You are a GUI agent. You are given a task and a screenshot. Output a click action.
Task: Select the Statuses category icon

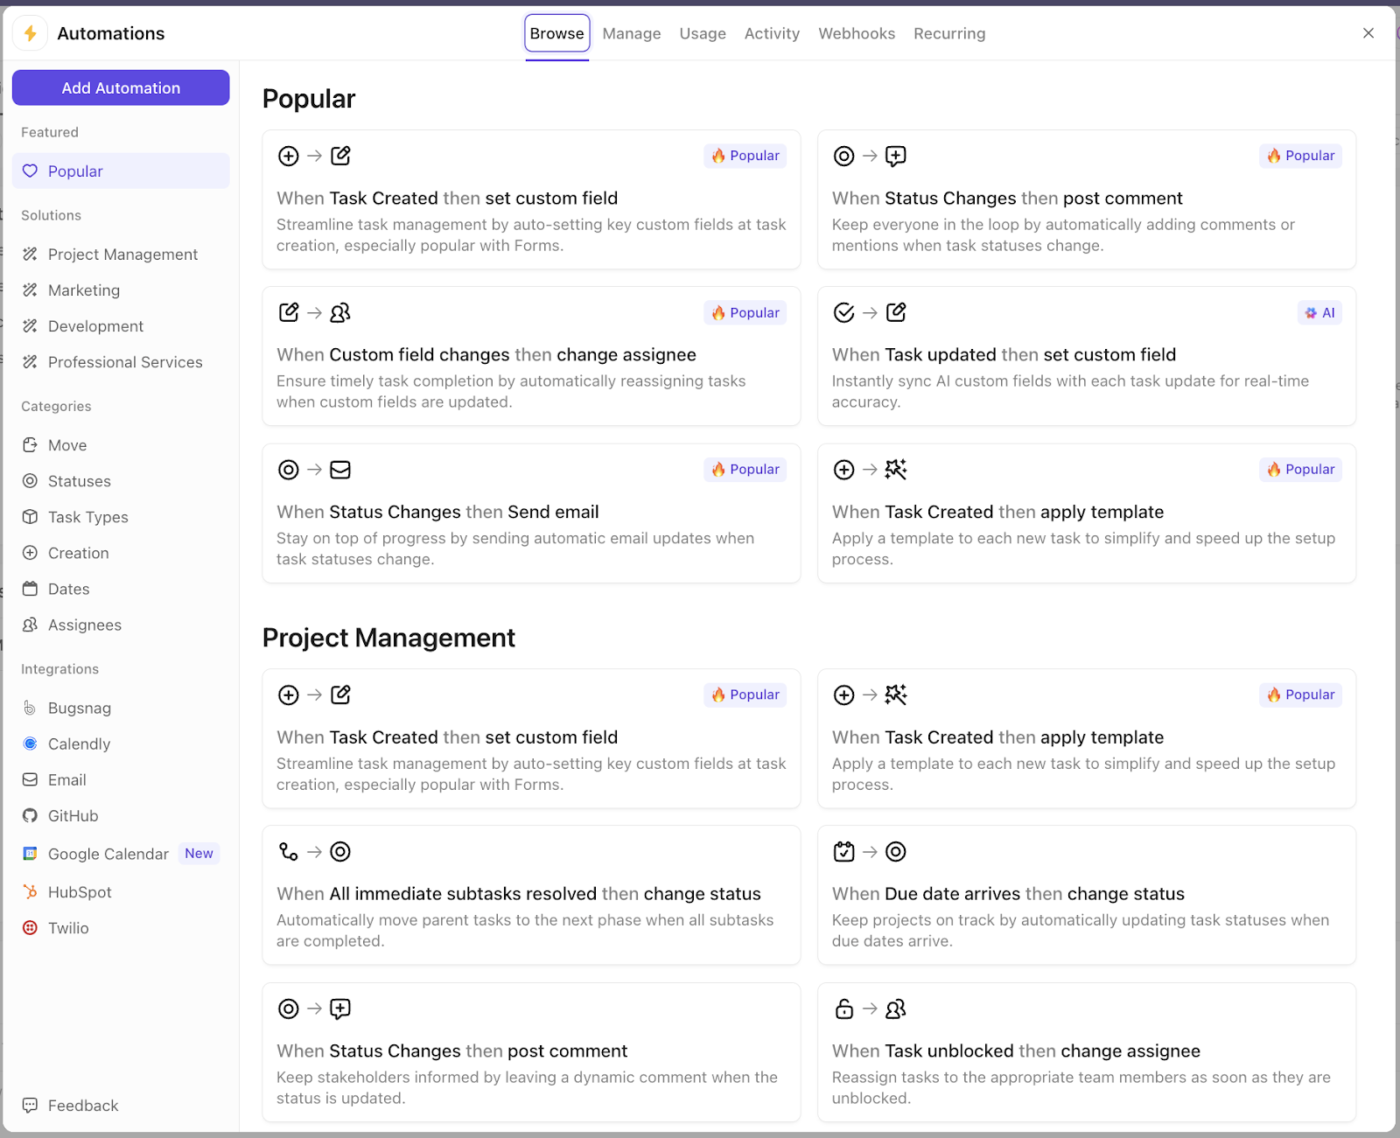click(30, 481)
